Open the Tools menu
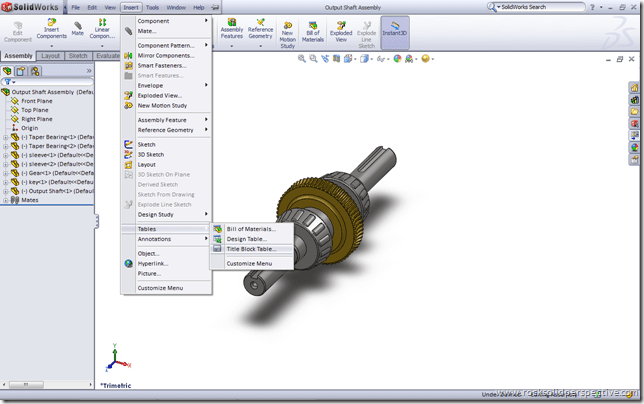644x404 pixels. pos(152,7)
